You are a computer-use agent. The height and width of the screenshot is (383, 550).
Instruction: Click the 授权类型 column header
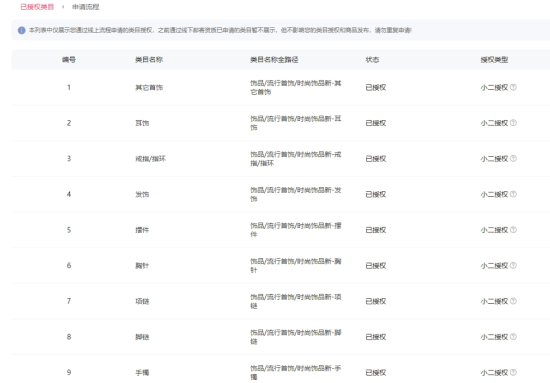click(x=494, y=60)
